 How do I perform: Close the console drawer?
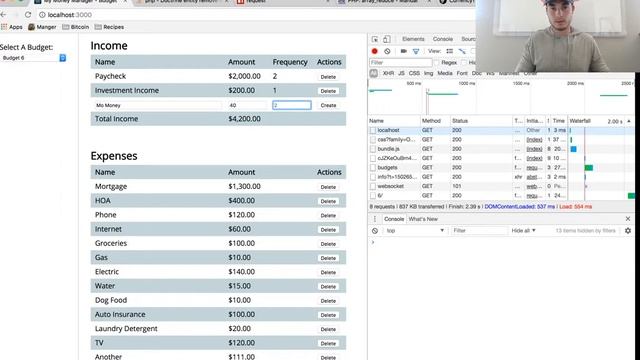click(628, 219)
